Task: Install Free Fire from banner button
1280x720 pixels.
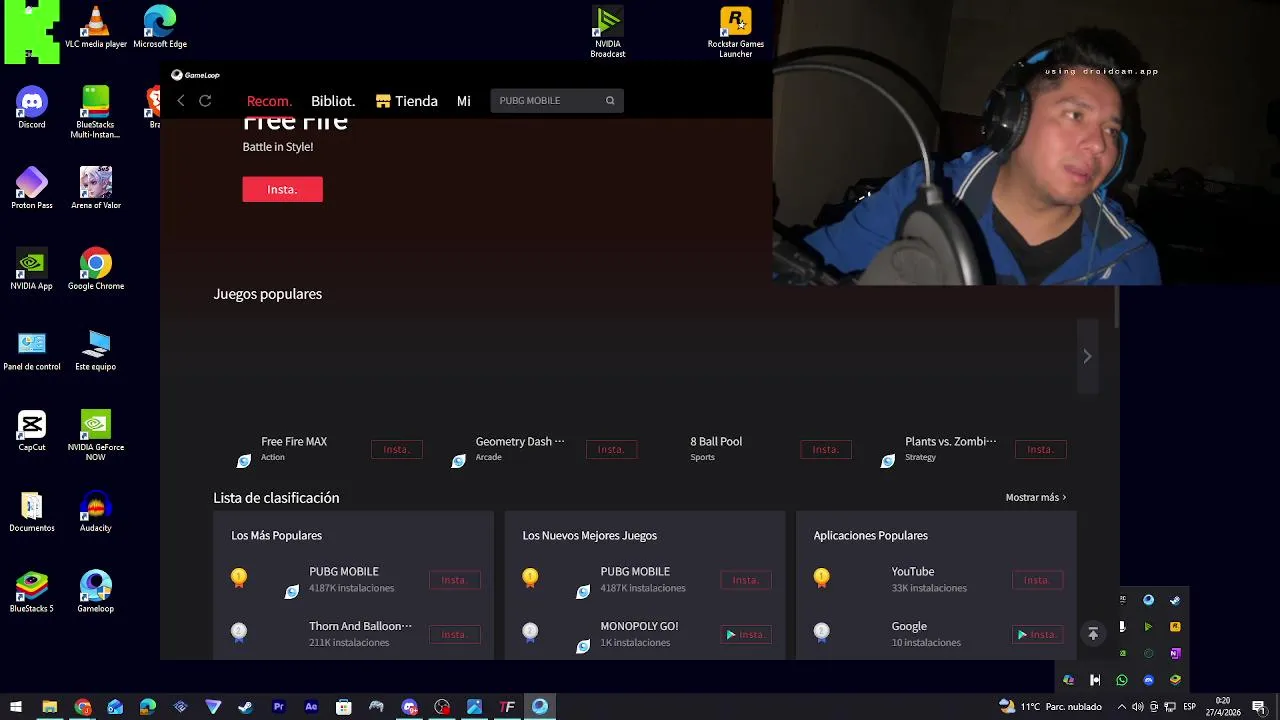Action: coord(282,189)
